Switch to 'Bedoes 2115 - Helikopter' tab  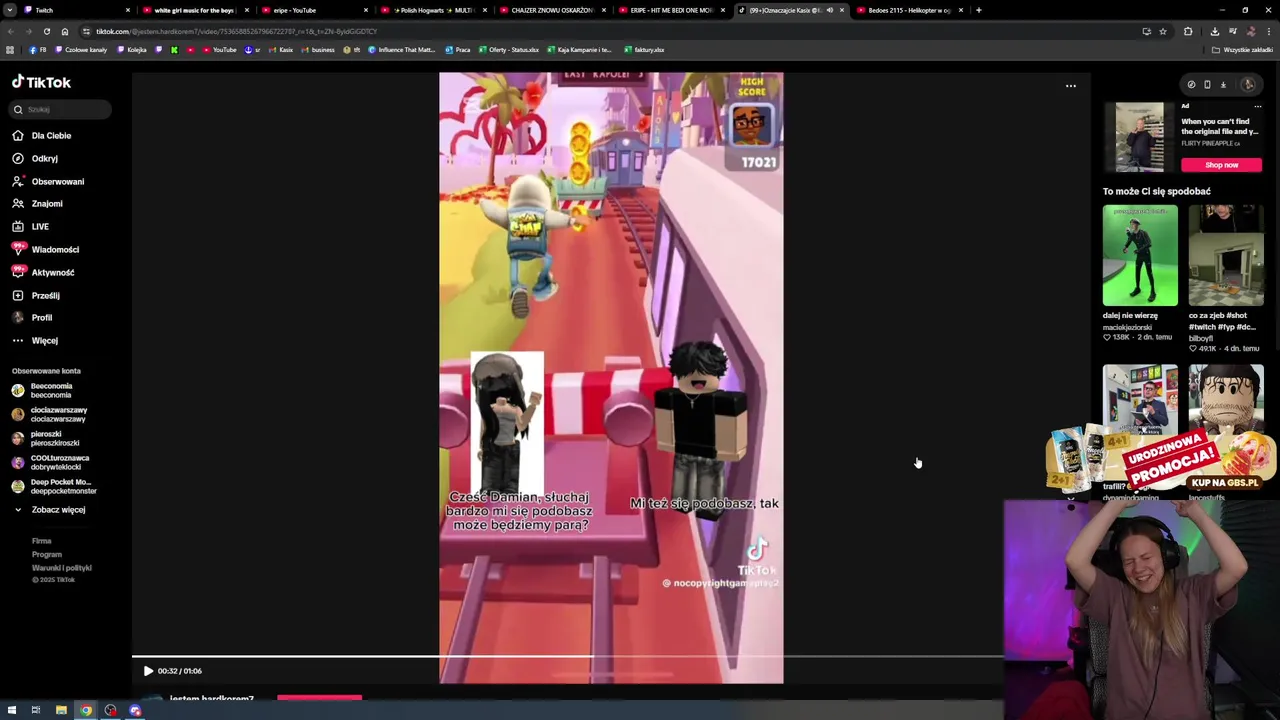(909, 10)
